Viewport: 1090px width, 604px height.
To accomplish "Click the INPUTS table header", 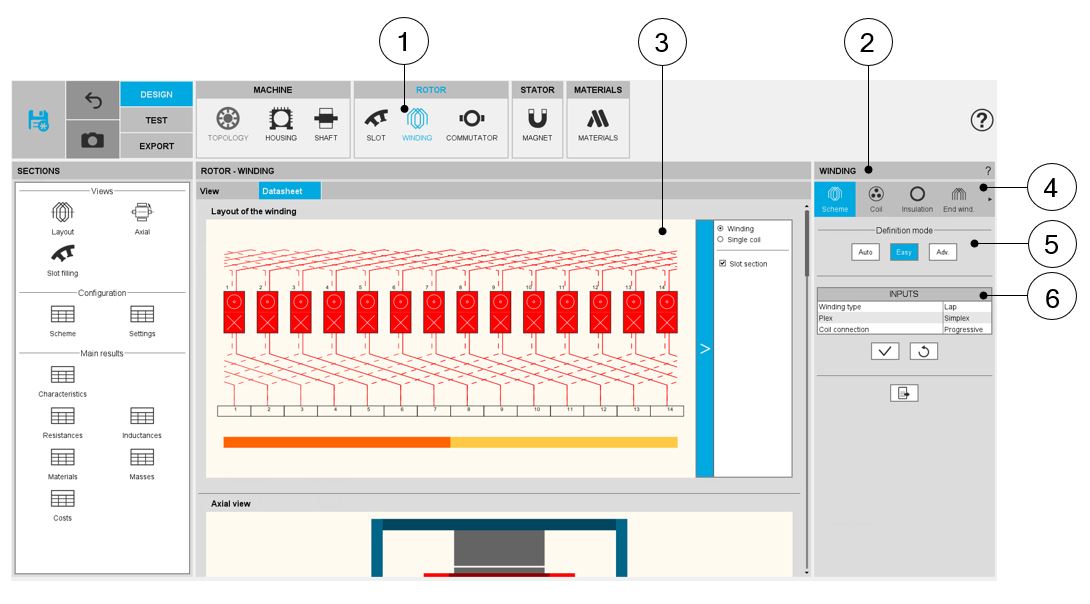I will (904, 294).
